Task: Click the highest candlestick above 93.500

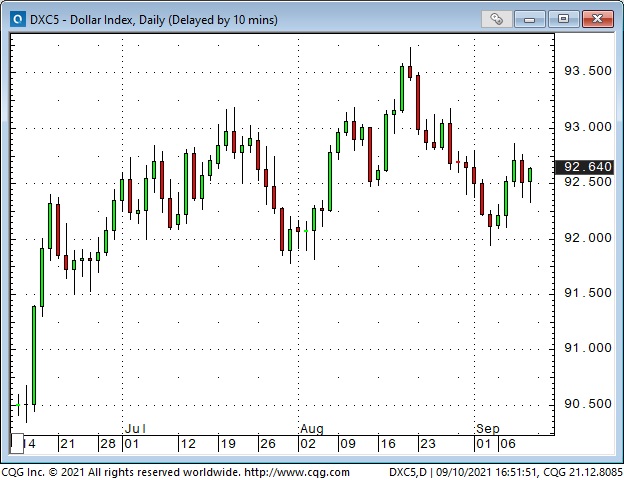Action: click(410, 64)
